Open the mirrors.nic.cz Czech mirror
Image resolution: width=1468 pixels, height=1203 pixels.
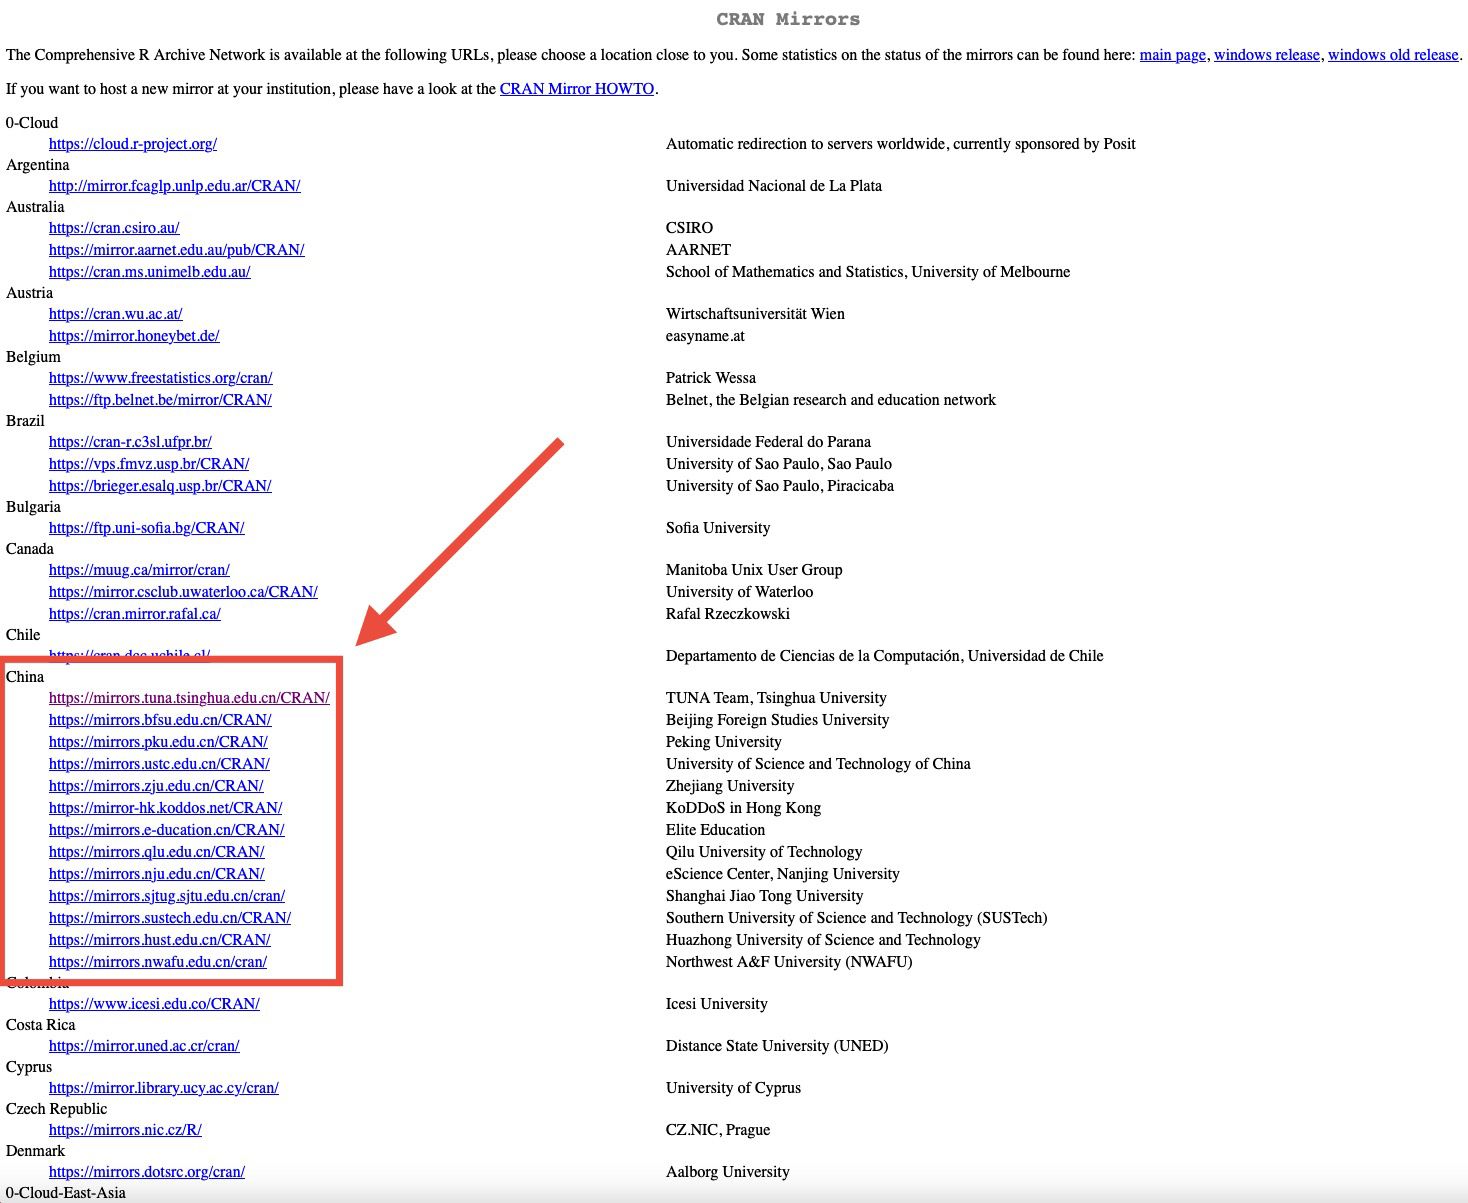(125, 1130)
